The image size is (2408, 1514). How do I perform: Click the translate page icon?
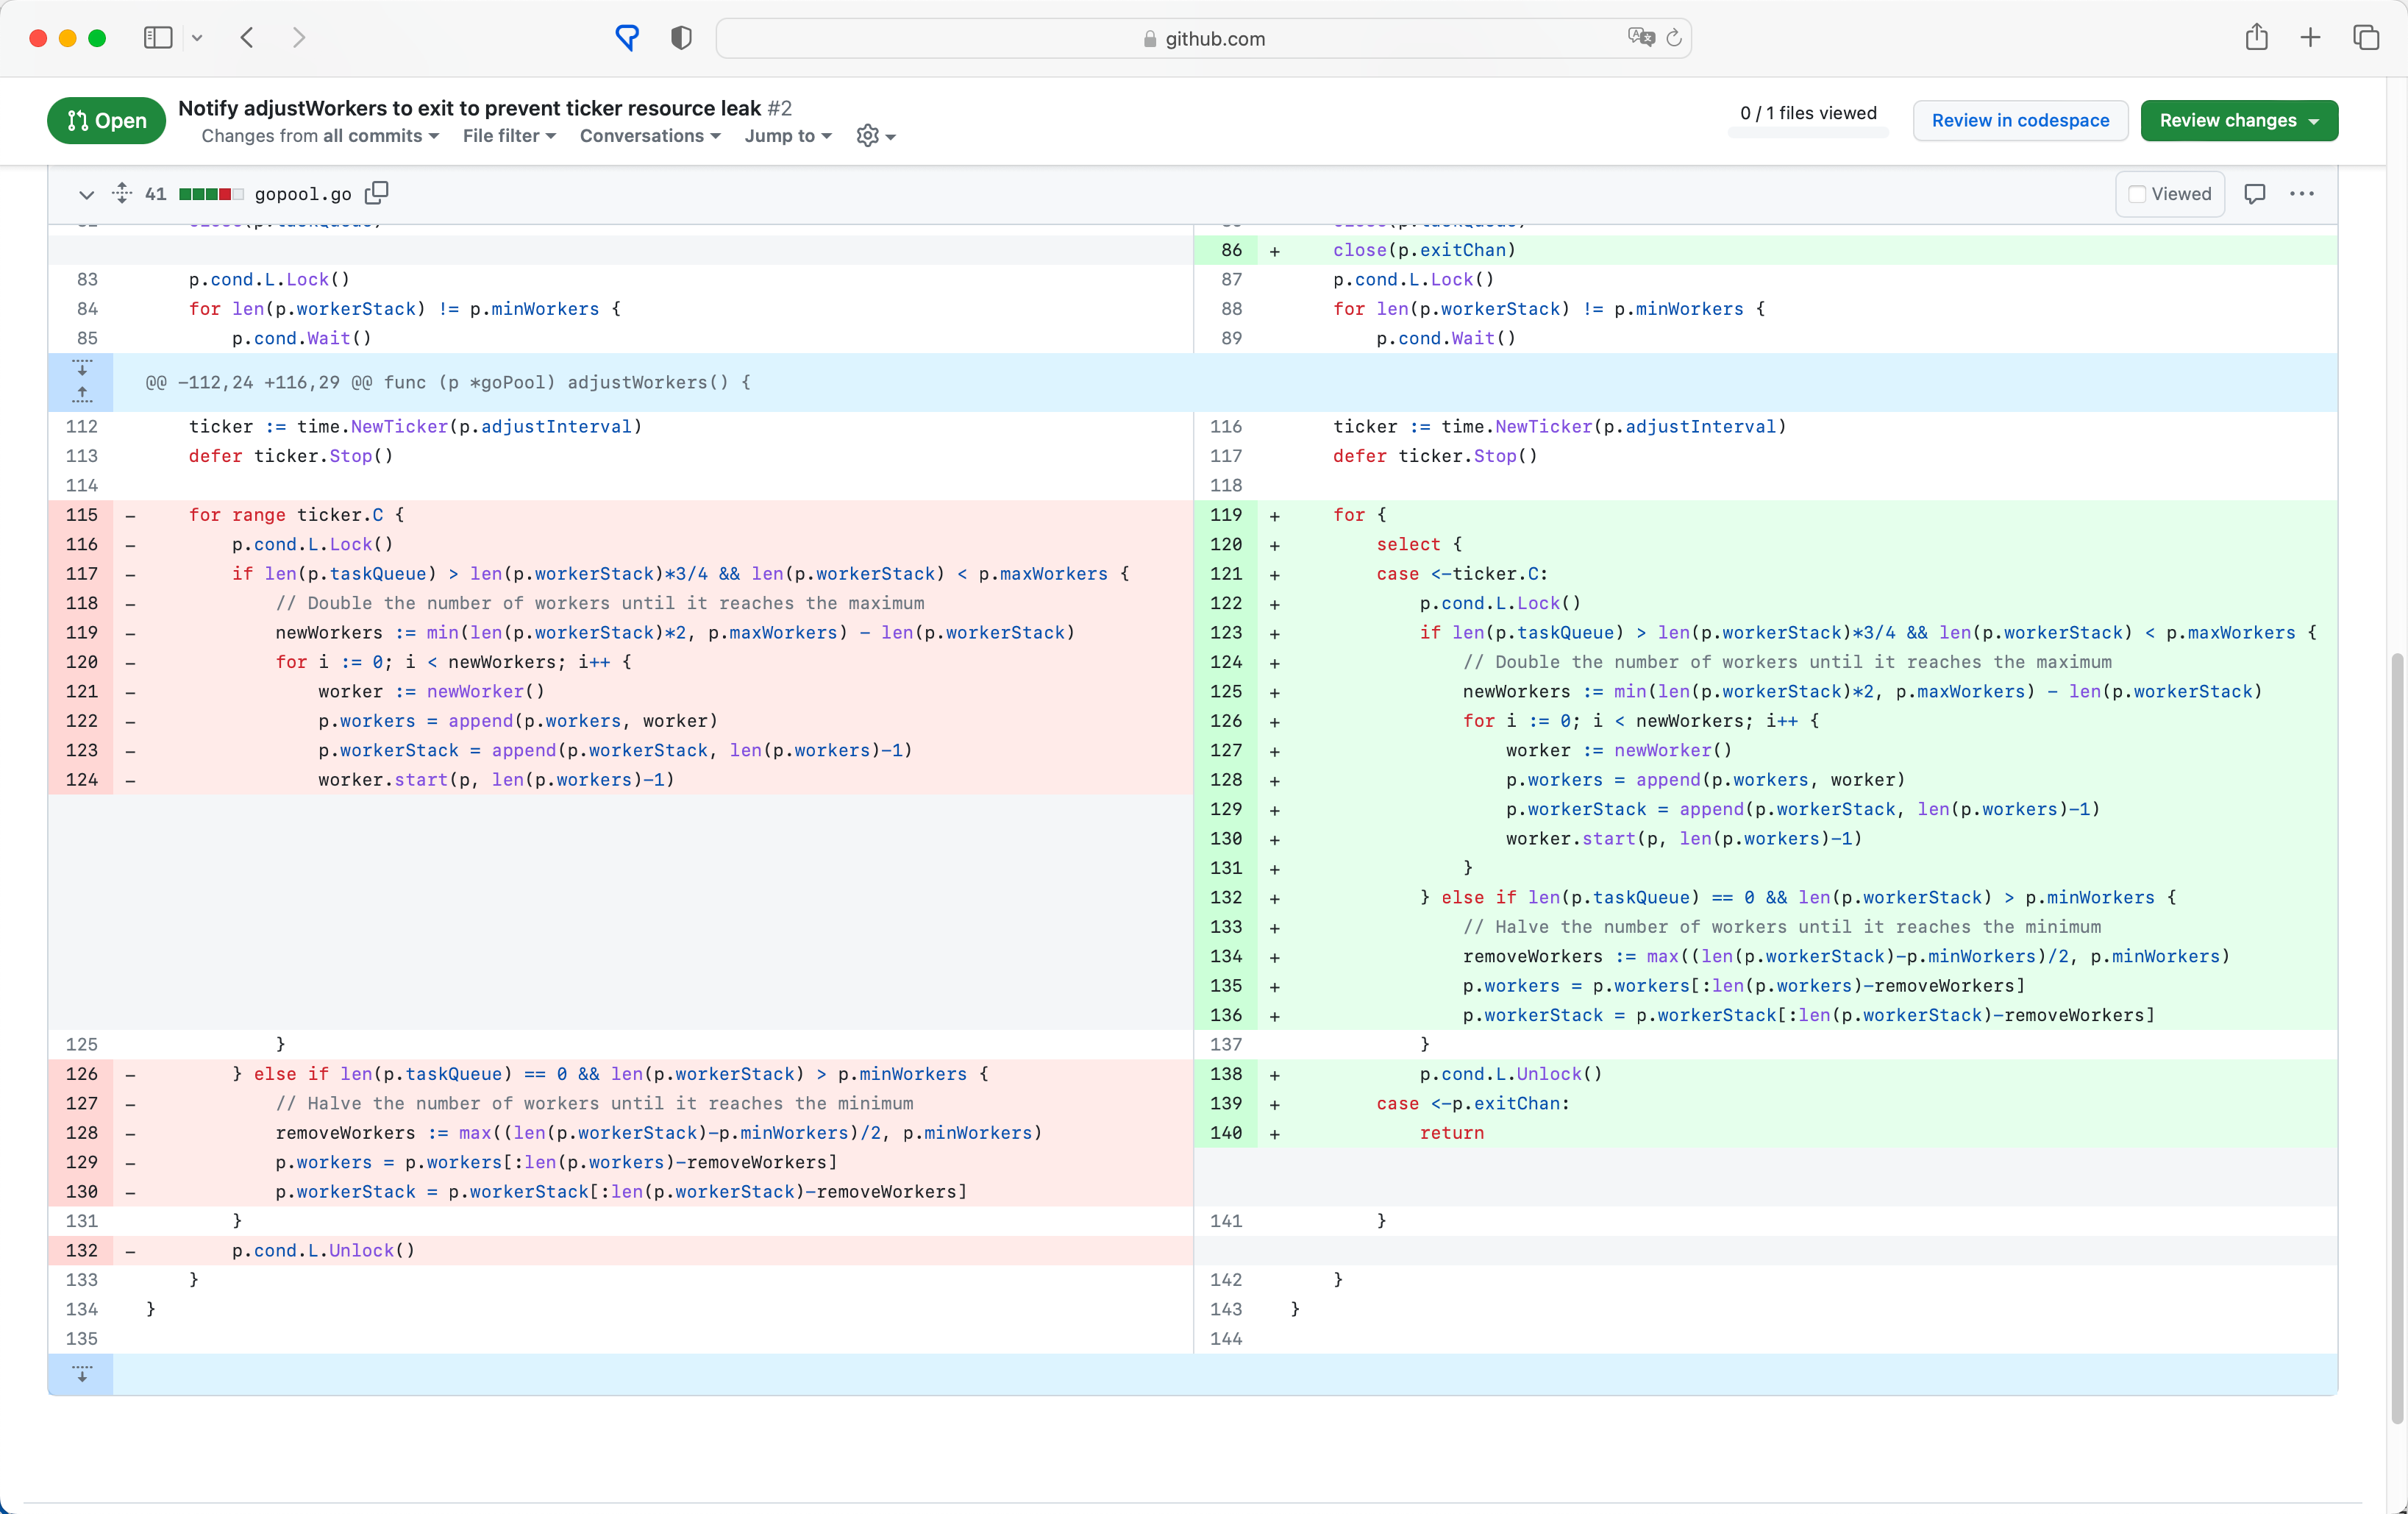pyautogui.click(x=1640, y=37)
